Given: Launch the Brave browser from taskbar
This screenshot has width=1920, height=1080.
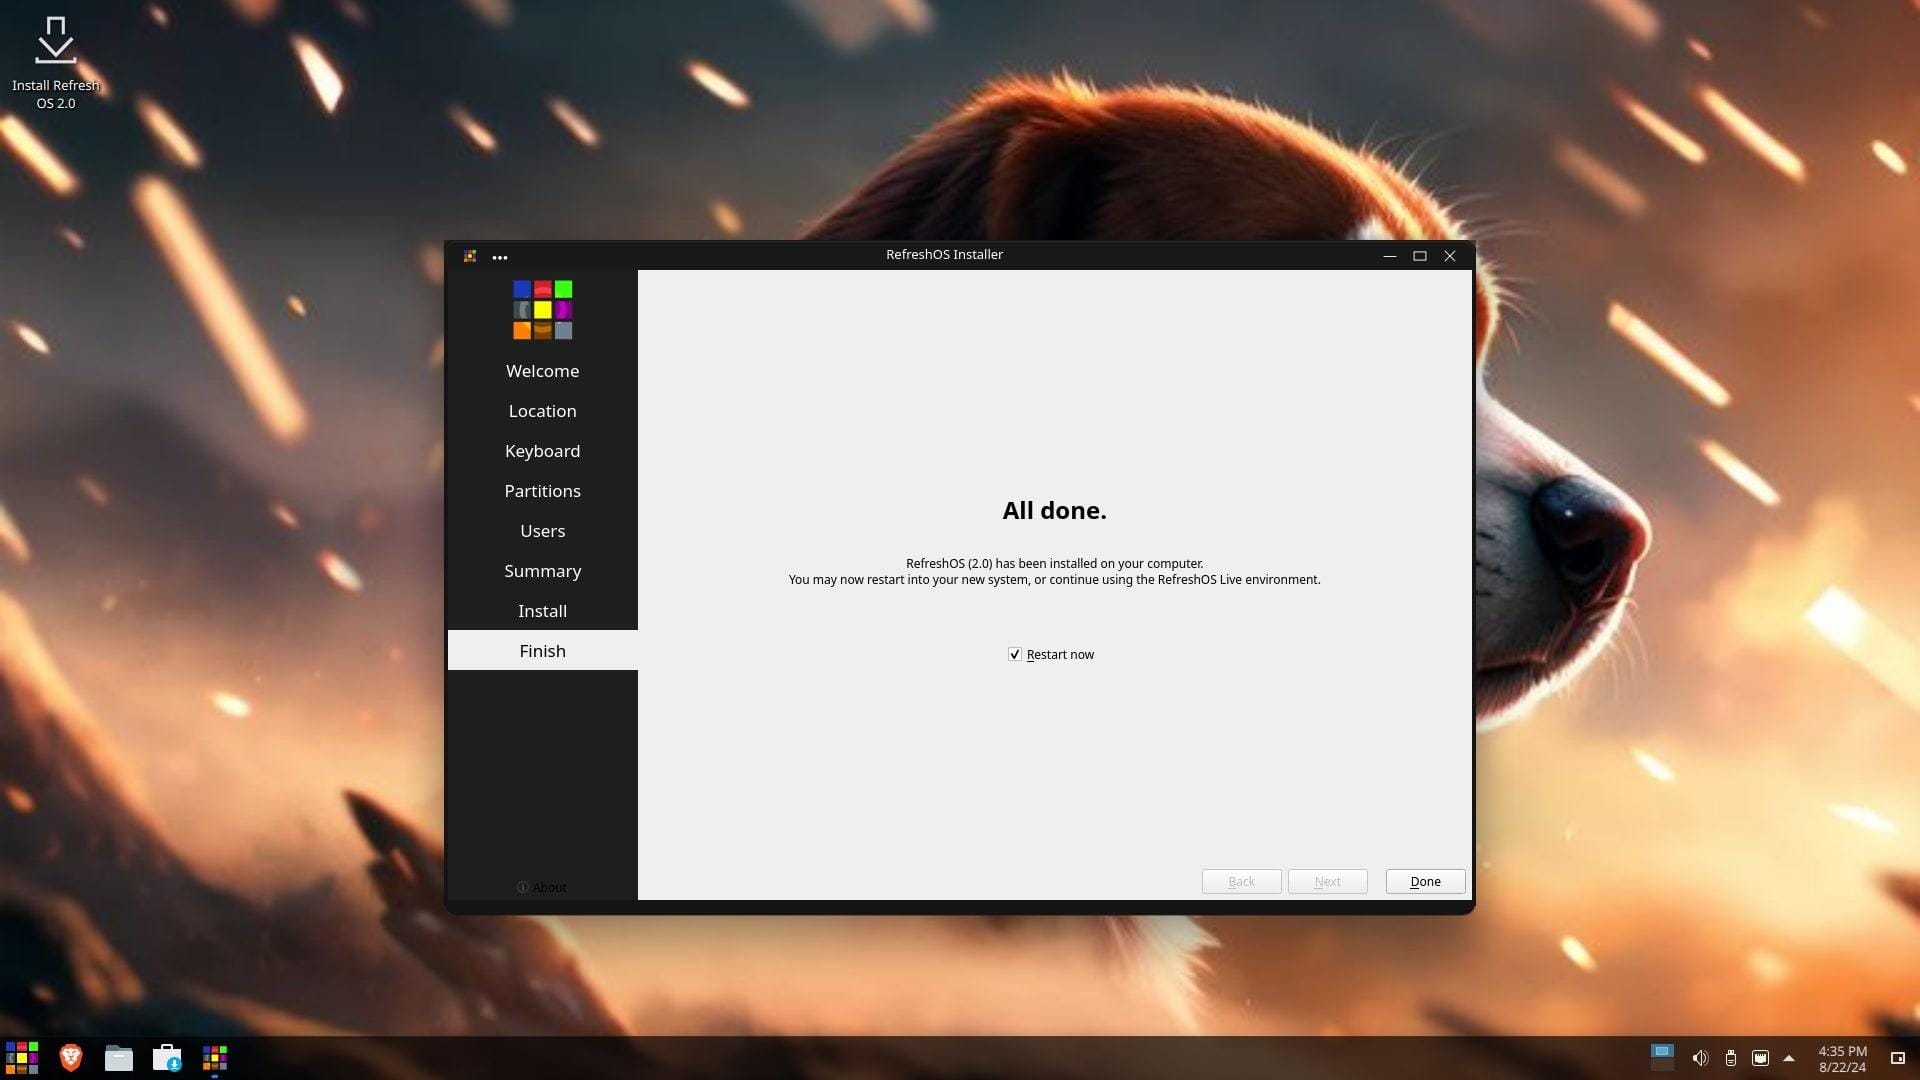Looking at the screenshot, I should click(70, 1057).
